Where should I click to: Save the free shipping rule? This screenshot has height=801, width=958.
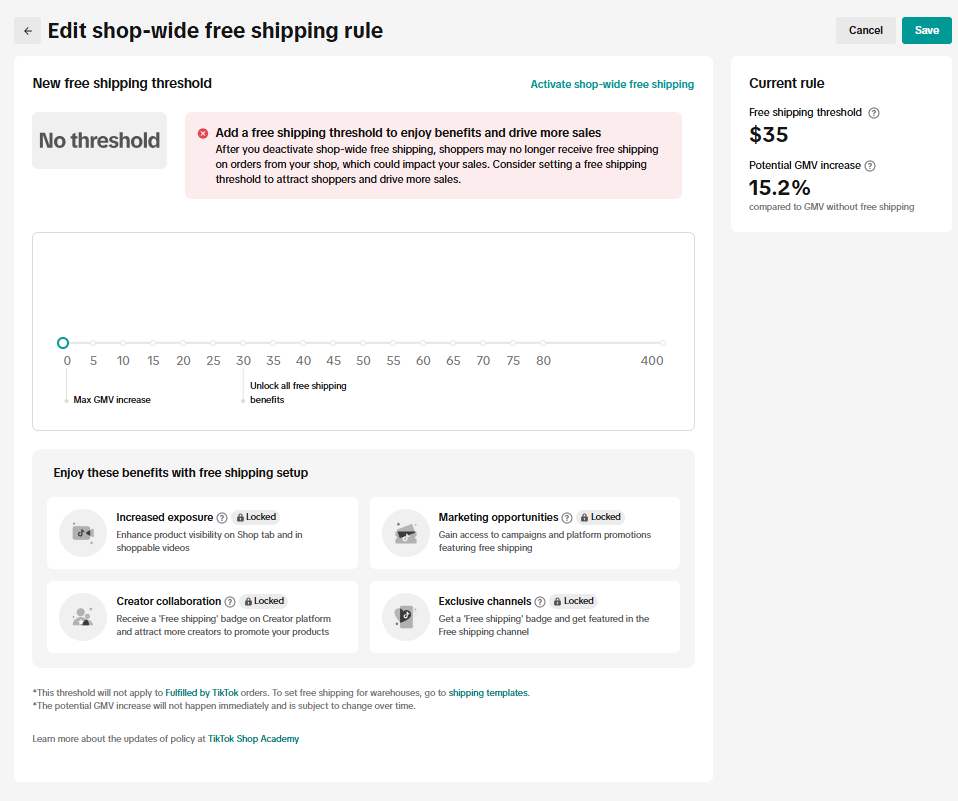[x=926, y=30]
